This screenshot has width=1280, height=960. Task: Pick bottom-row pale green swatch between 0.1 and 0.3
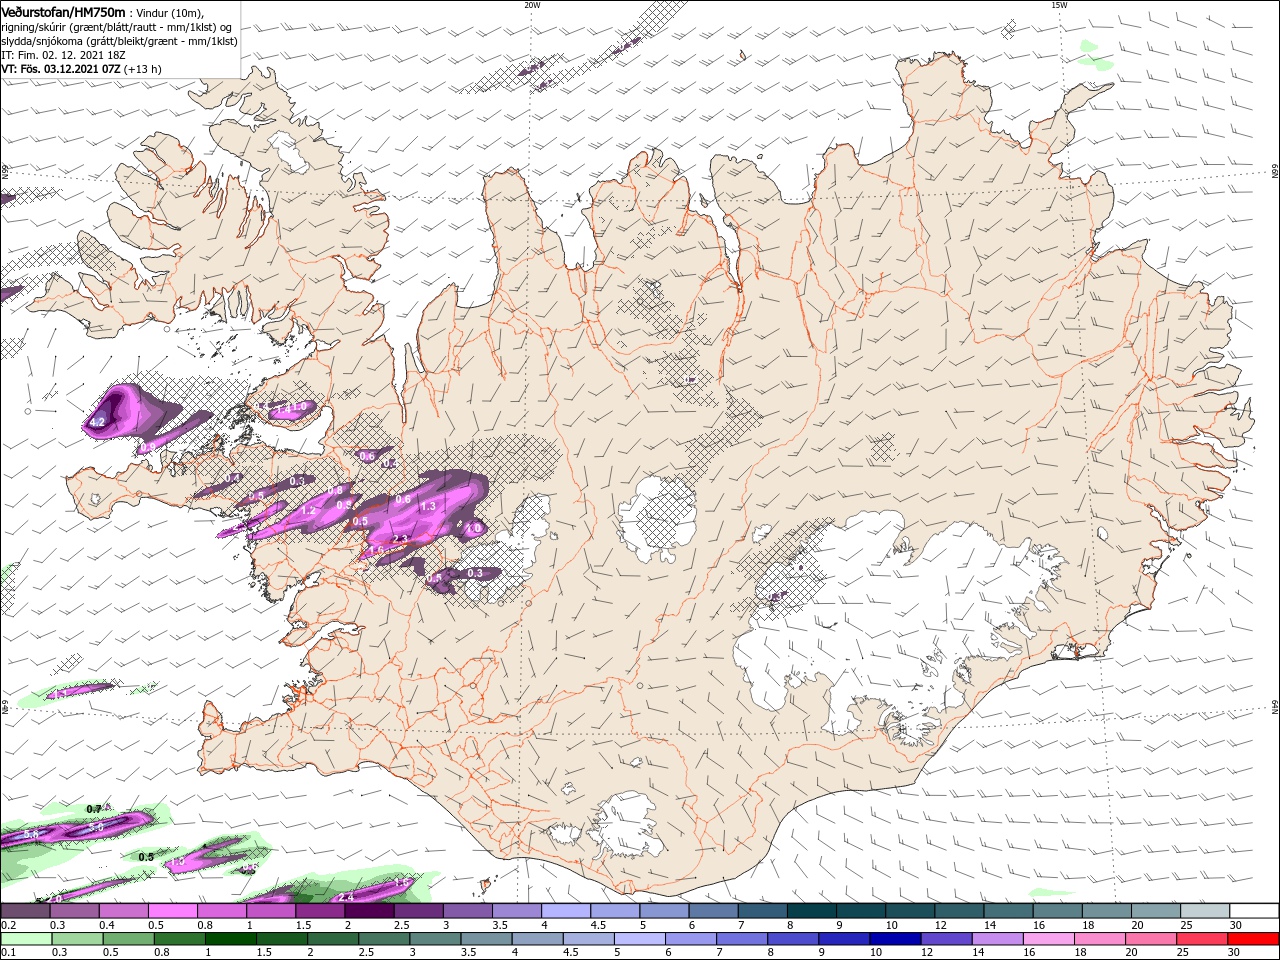25,939
